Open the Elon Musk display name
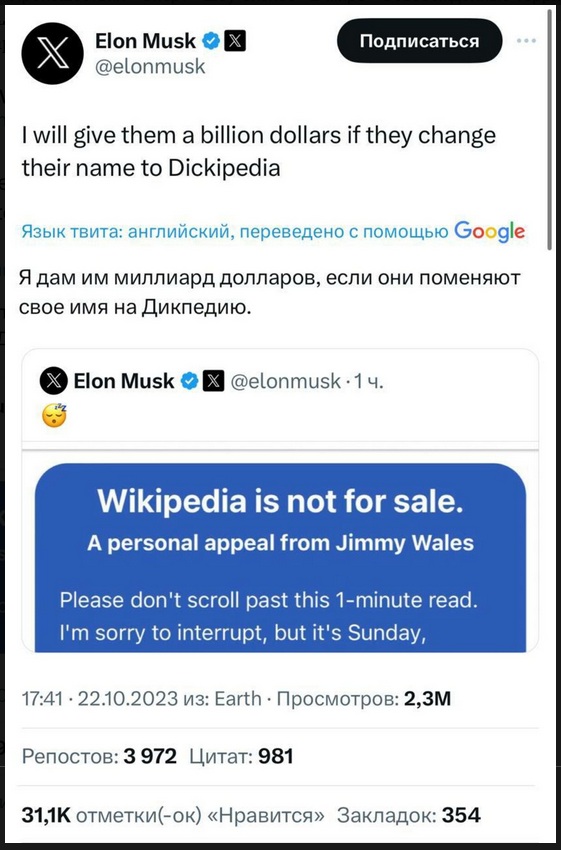 point(146,41)
